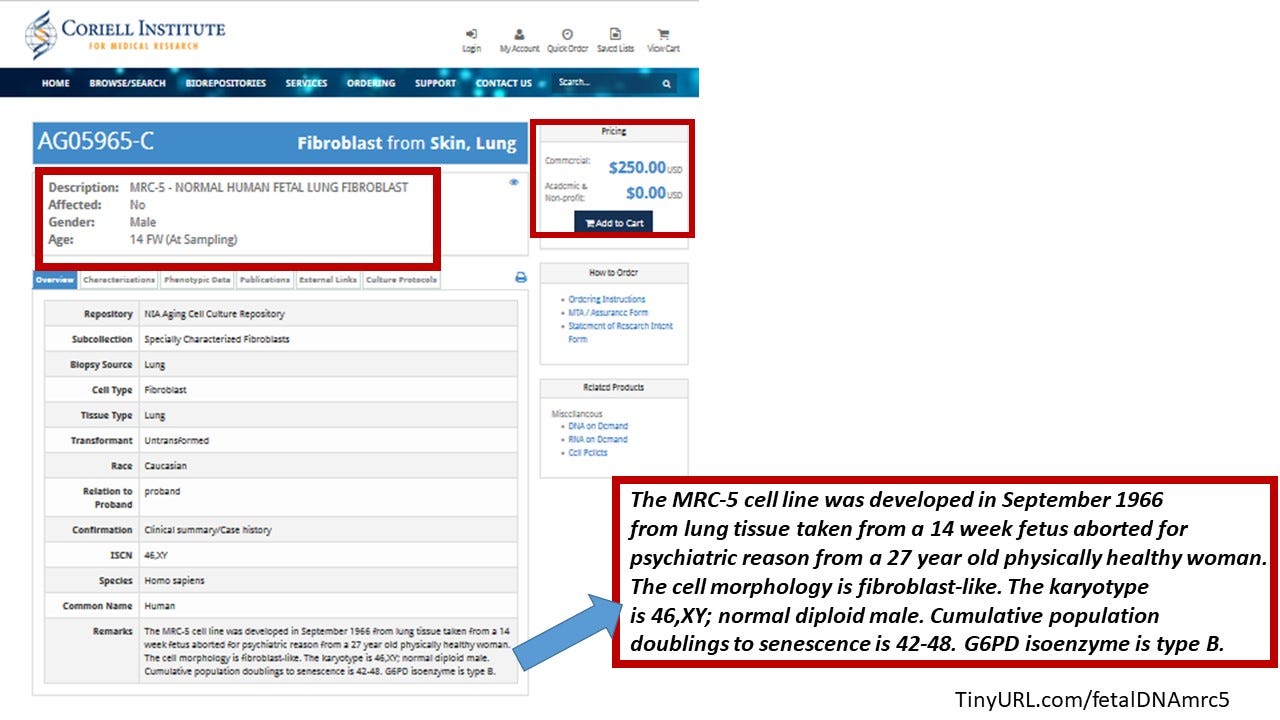The height and width of the screenshot is (720, 1280).
Task: Click the Homo sapiens species value
Action: tap(172, 580)
